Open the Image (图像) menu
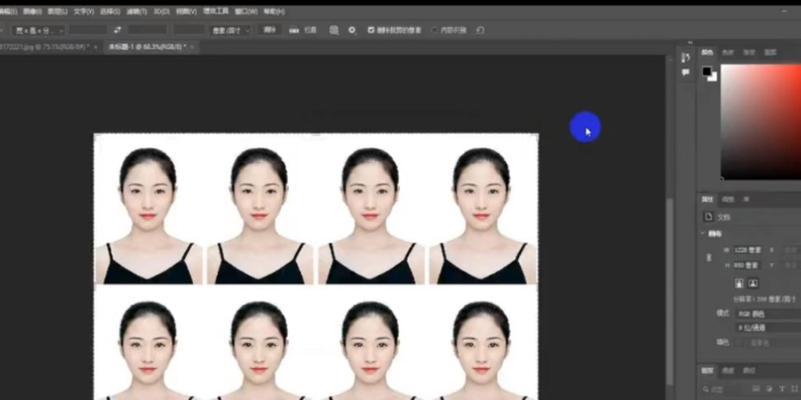This screenshot has height=400, width=801. (x=32, y=11)
